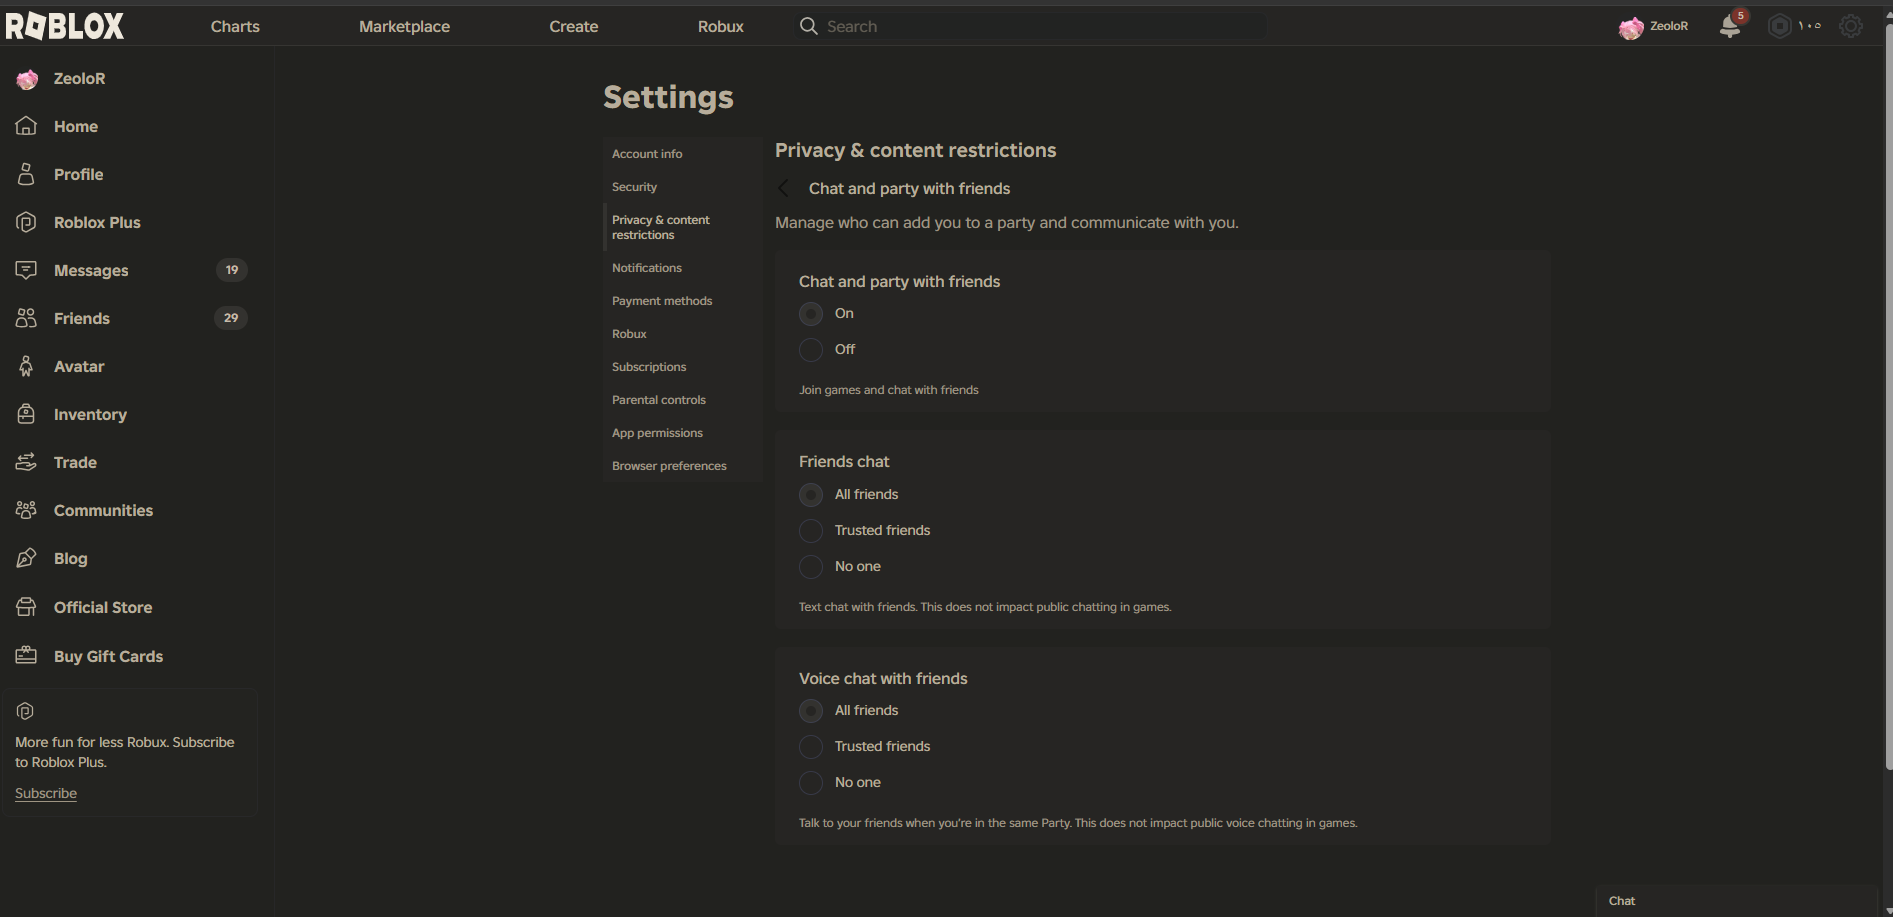
Task: Click the Avatar icon in sidebar
Action: pos(27,366)
